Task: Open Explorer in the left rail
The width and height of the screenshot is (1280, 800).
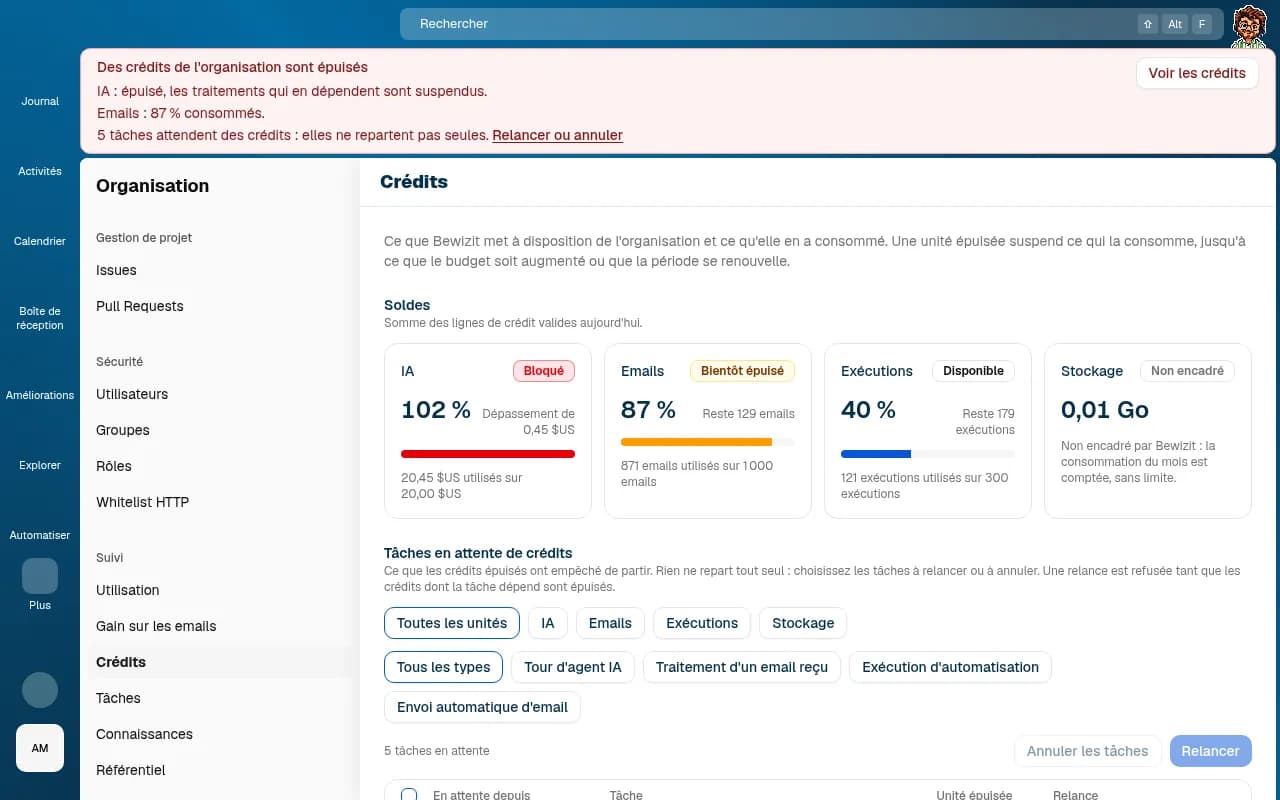Action: (40, 465)
